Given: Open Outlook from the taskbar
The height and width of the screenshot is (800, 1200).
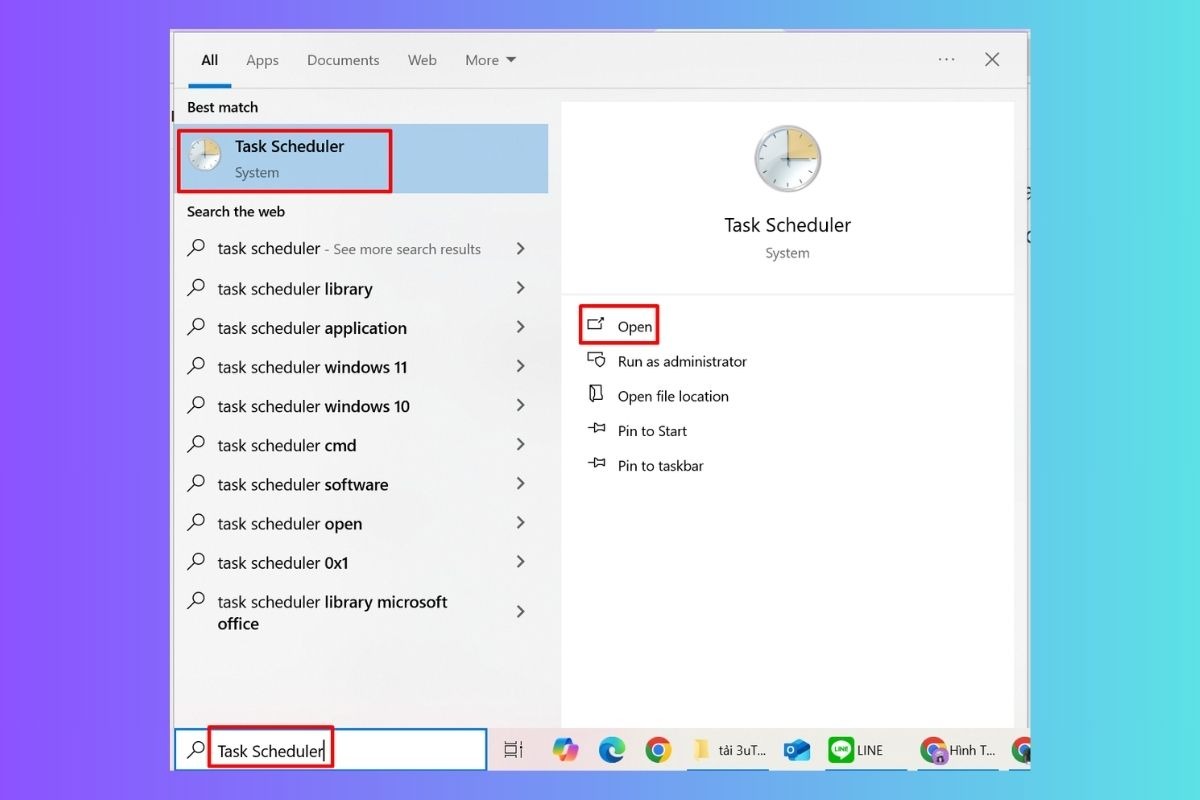Looking at the screenshot, I should [x=797, y=750].
